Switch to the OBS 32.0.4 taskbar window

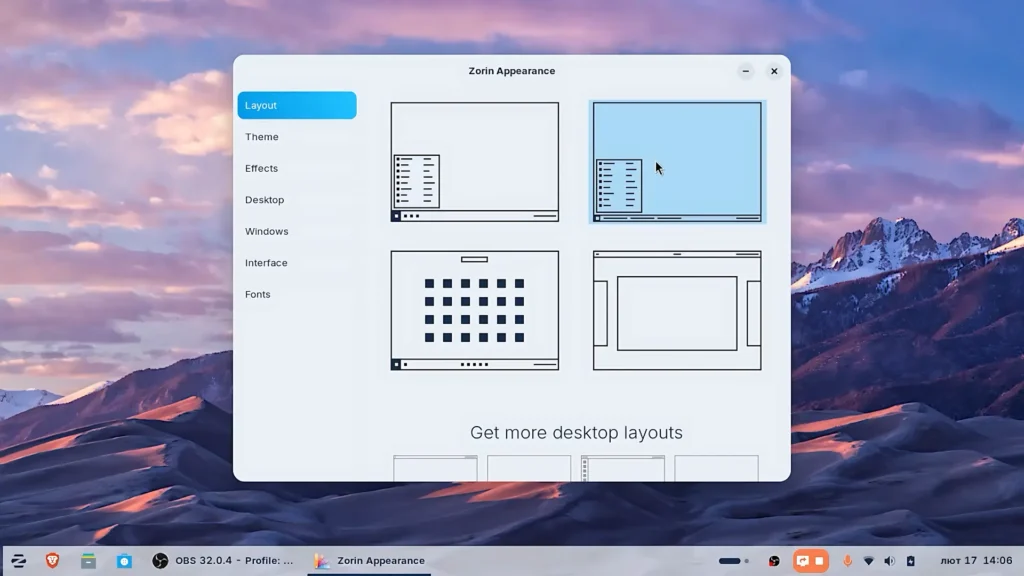(223, 560)
